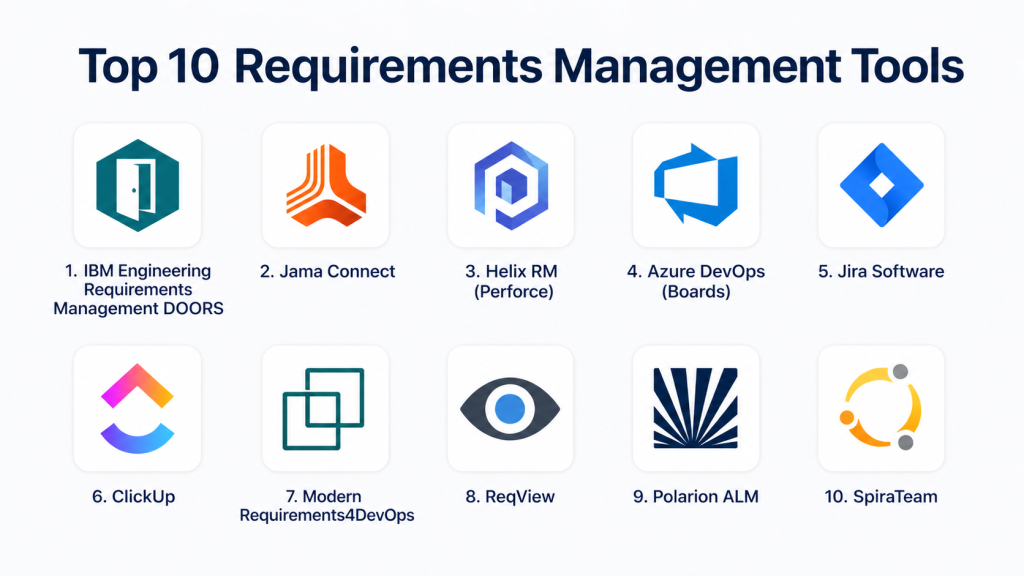Select the colorful ClickUp logo
The height and width of the screenshot is (576, 1024).
click(137, 408)
